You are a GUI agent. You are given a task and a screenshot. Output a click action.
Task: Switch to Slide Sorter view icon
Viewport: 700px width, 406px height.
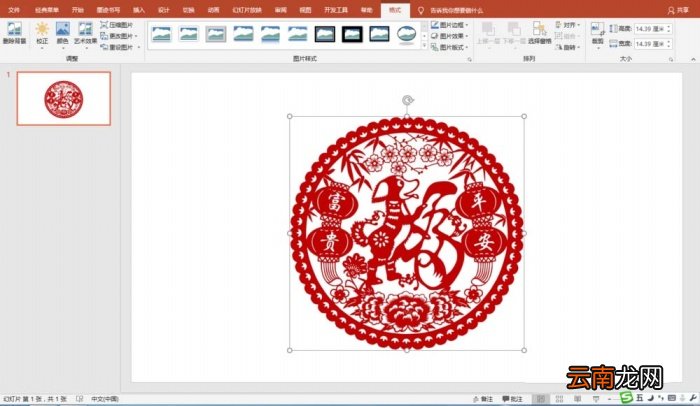coord(559,399)
